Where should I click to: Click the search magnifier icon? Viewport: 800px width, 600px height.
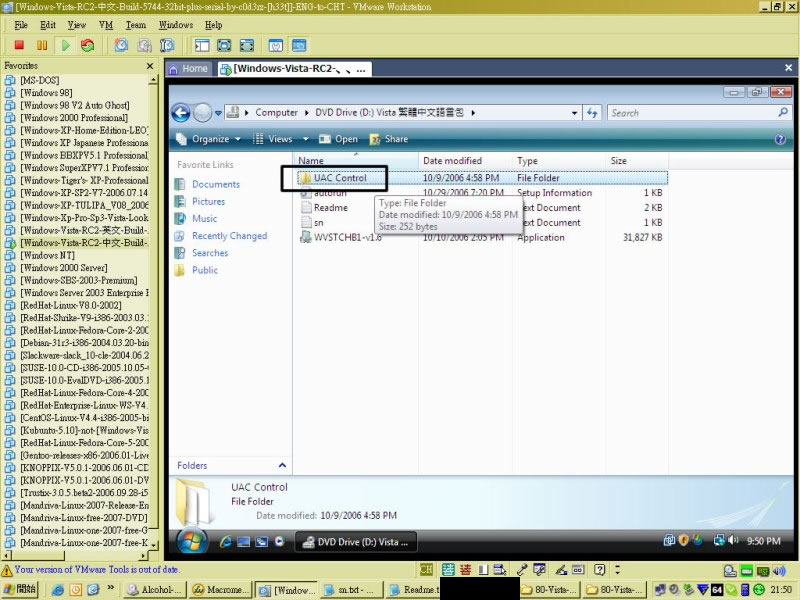(x=783, y=112)
